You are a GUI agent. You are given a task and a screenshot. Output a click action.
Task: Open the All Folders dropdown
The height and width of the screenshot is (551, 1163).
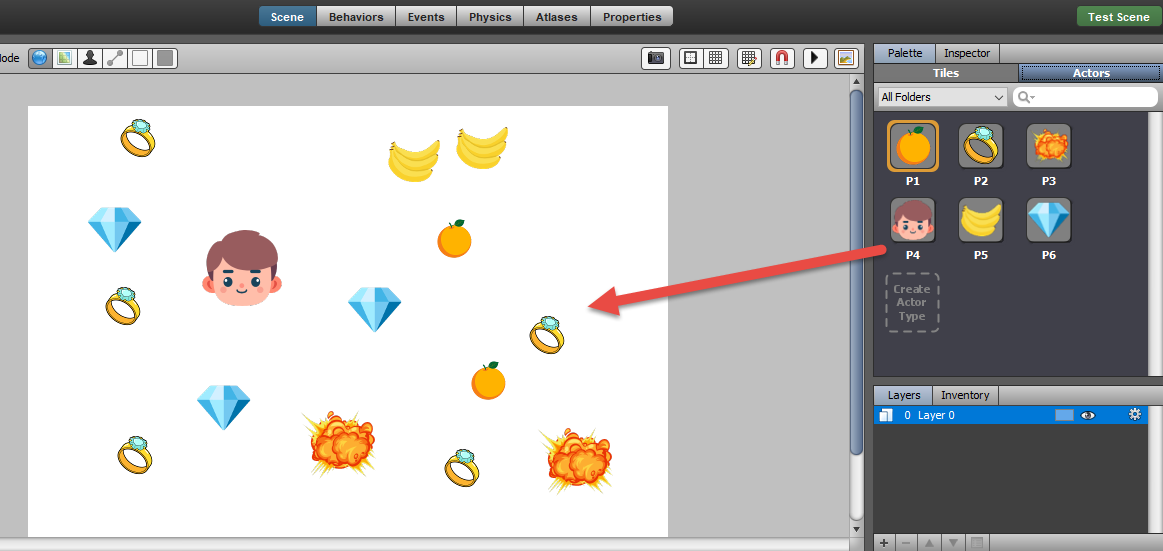point(942,97)
